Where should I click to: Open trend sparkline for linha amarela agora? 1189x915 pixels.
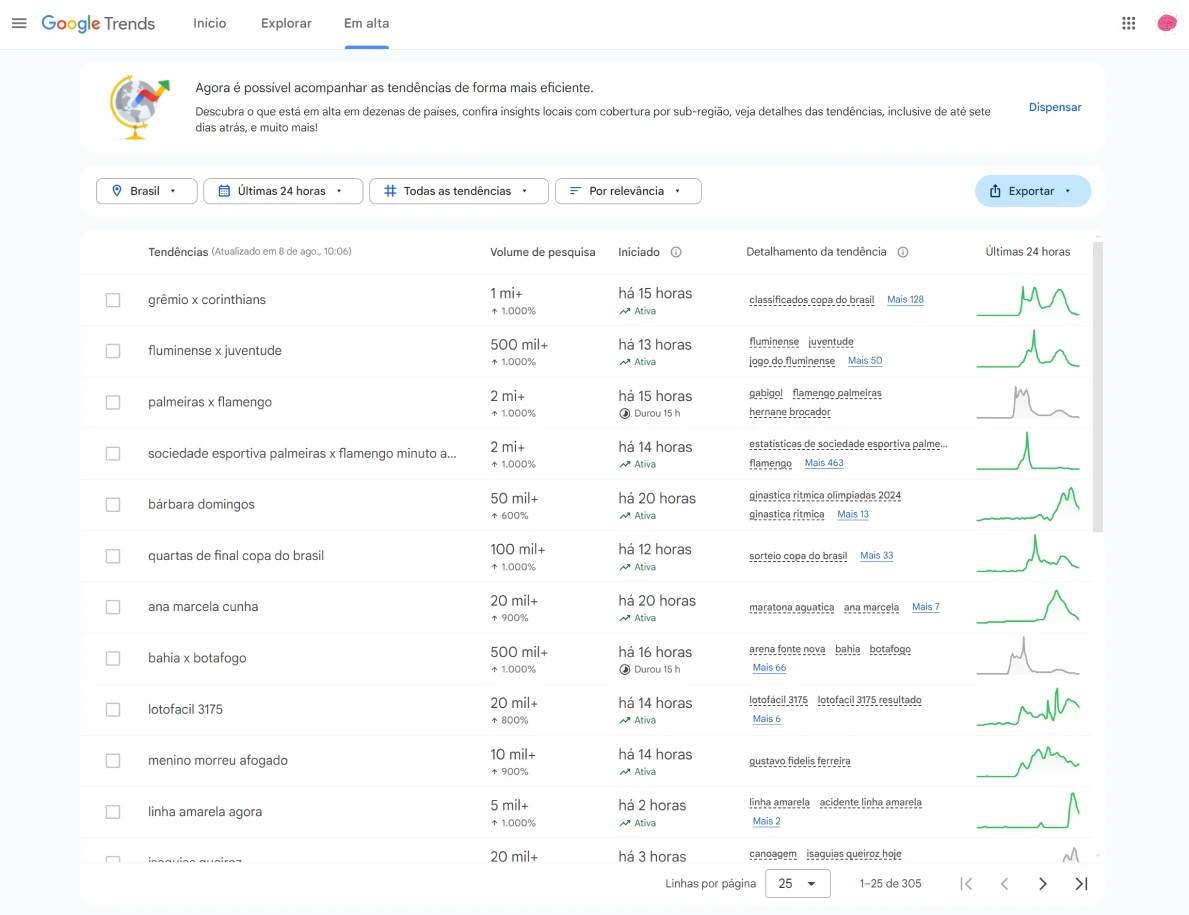pos(1027,811)
